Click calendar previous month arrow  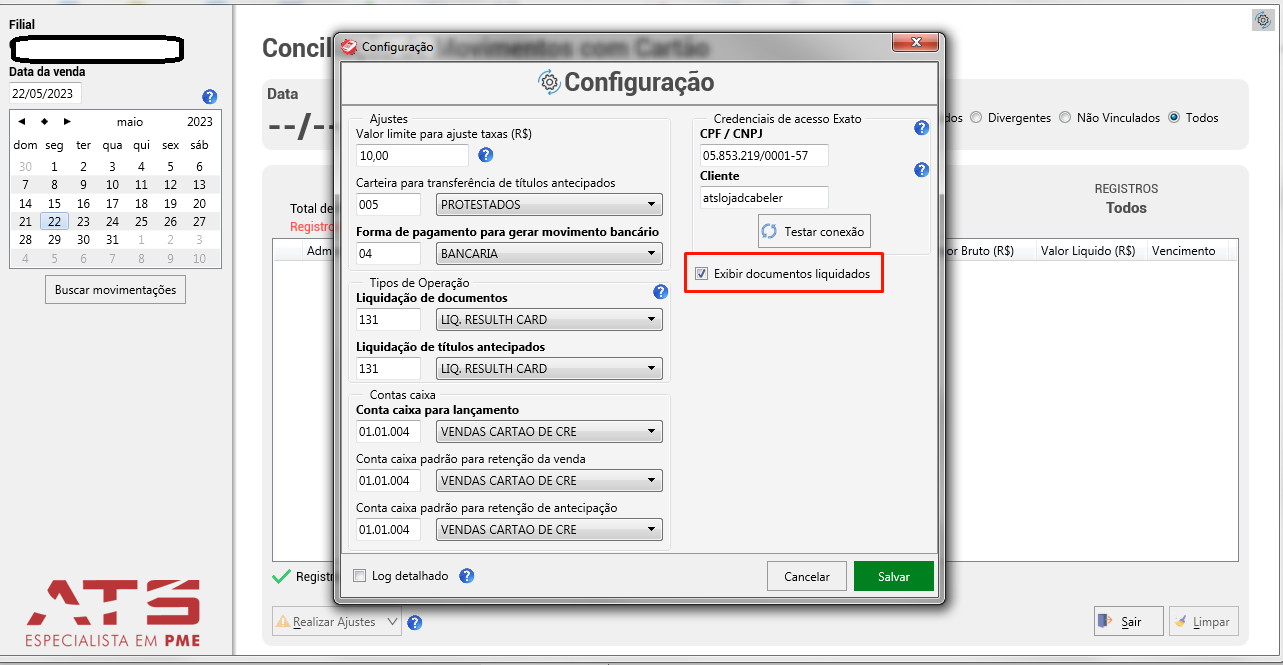click(x=22, y=122)
